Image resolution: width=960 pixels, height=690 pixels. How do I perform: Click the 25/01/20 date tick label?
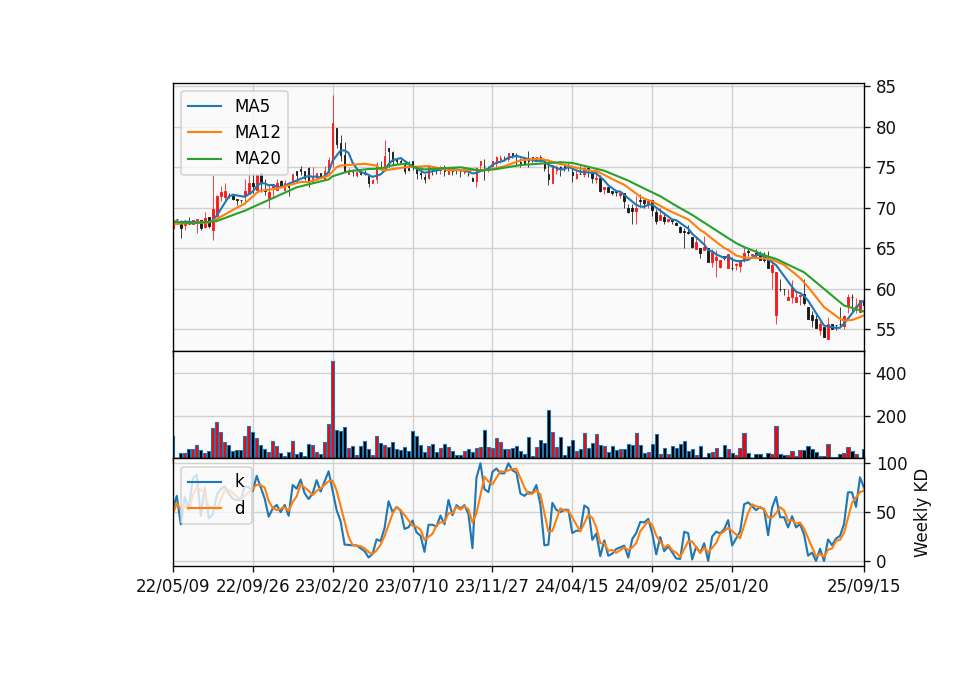(x=732, y=586)
